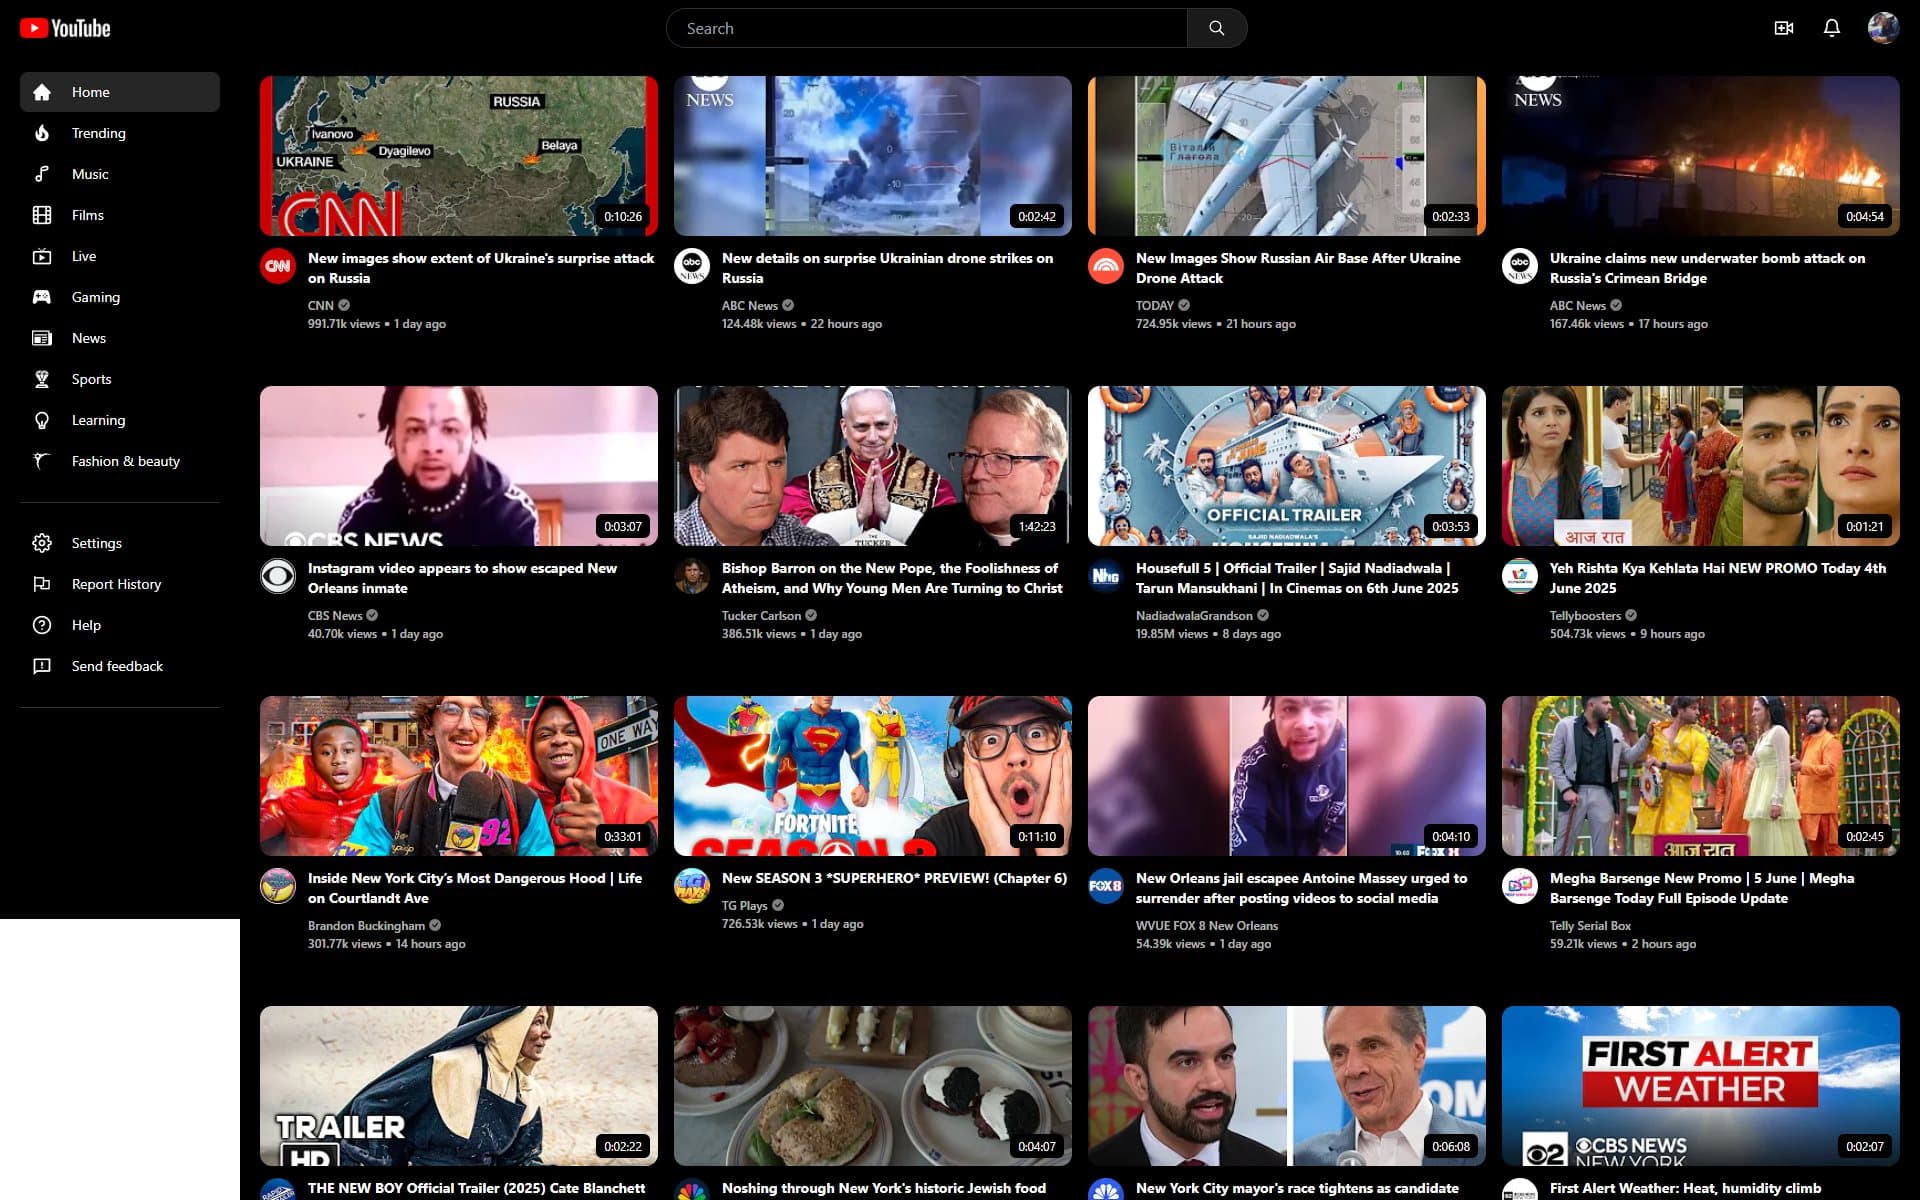Select Films in the sidebar
Image resolution: width=1920 pixels, height=1200 pixels.
tap(120, 215)
